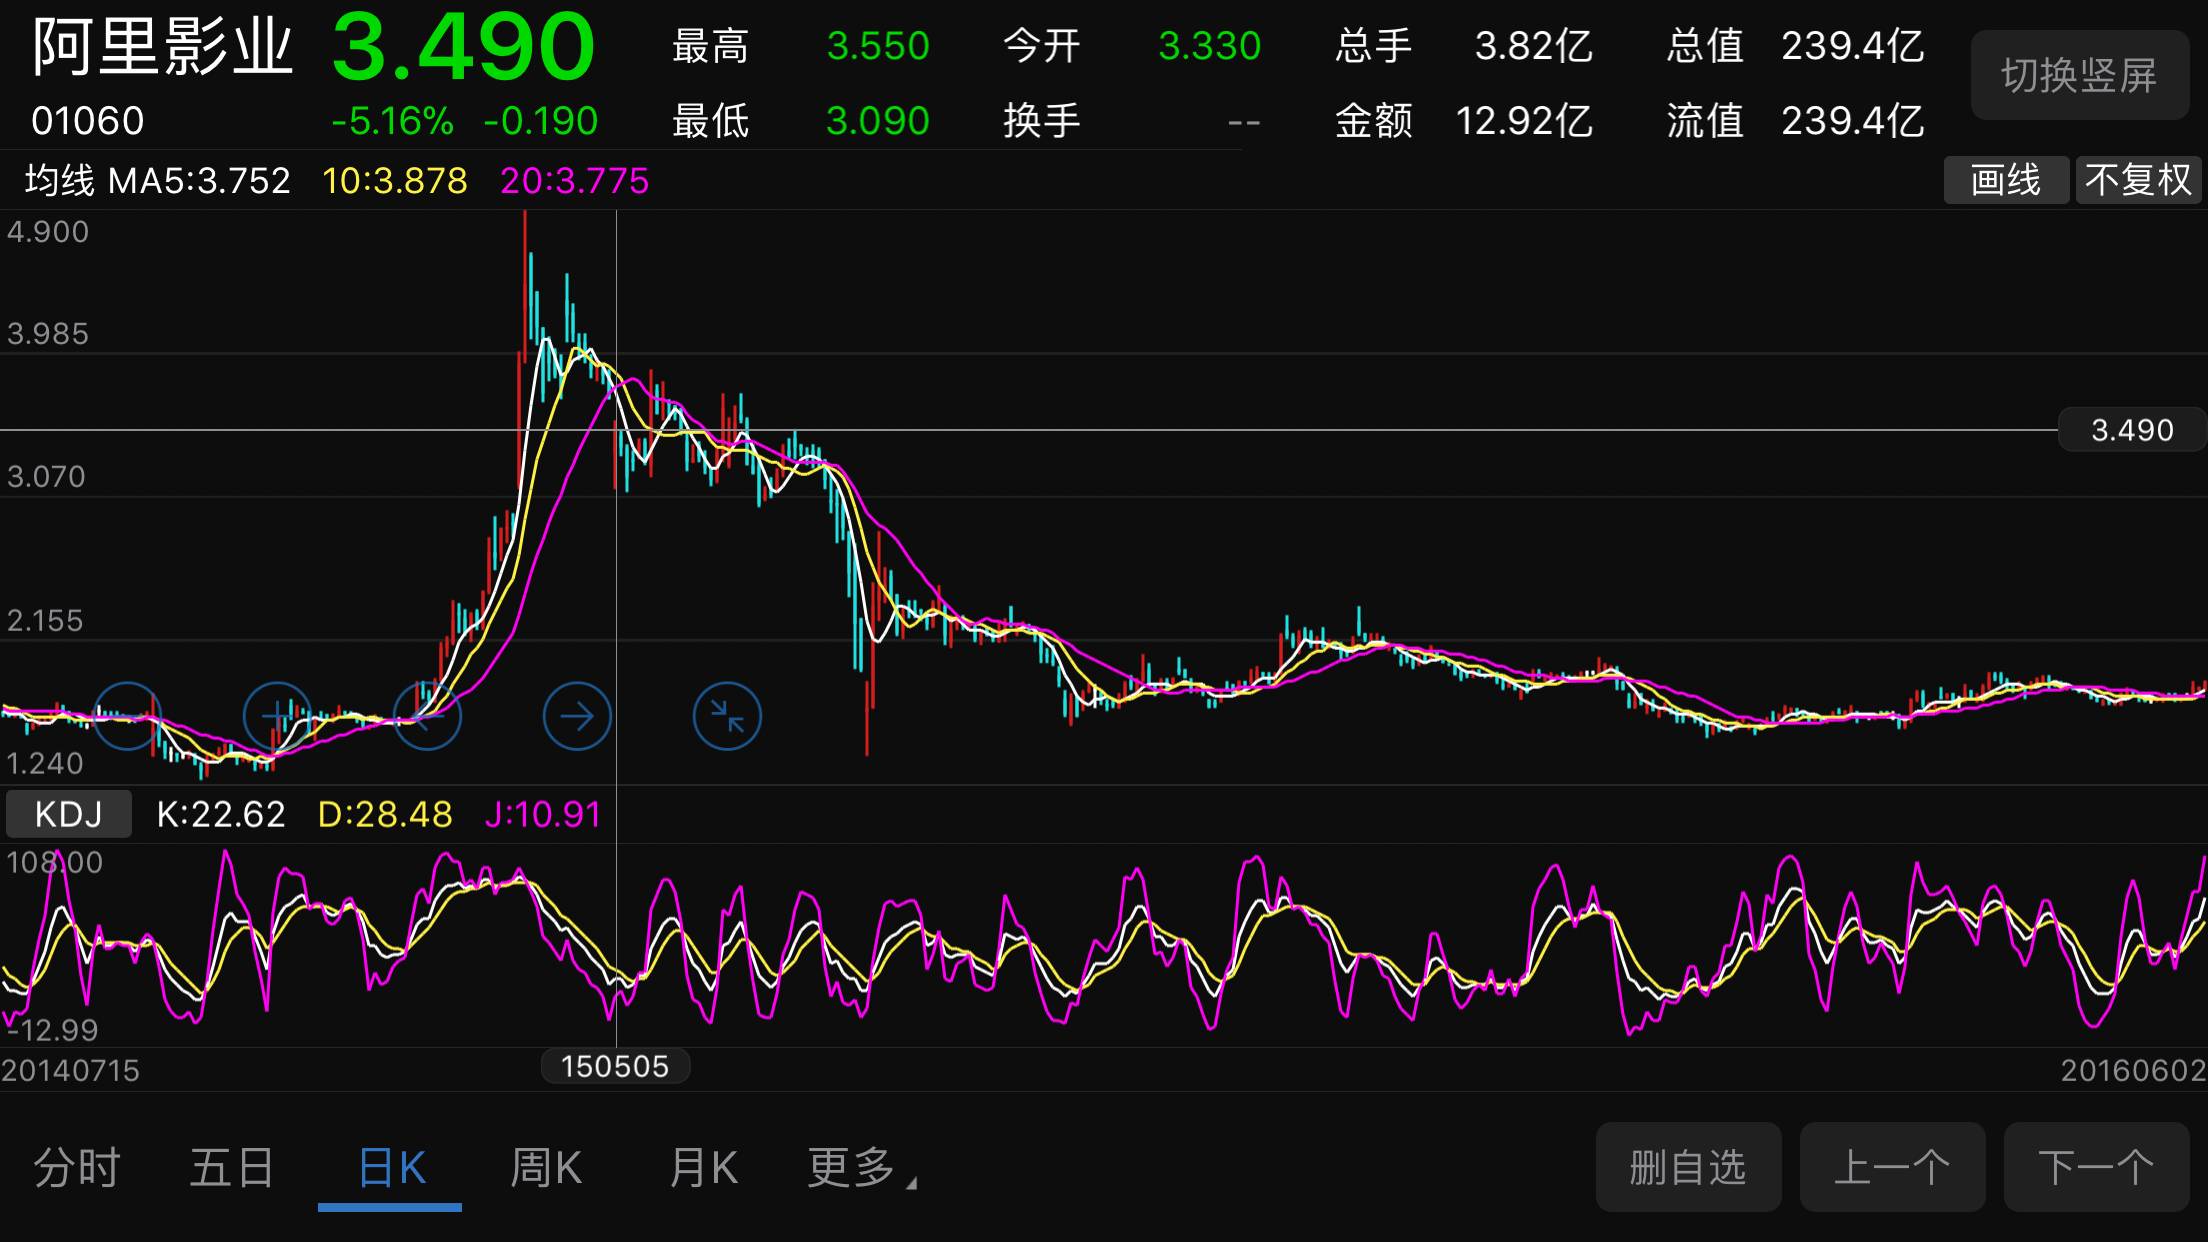2208x1242 pixels.
Task: Switch to the 周K weekly chart tab
Action: pyautogui.click(x=545, y=1167)
